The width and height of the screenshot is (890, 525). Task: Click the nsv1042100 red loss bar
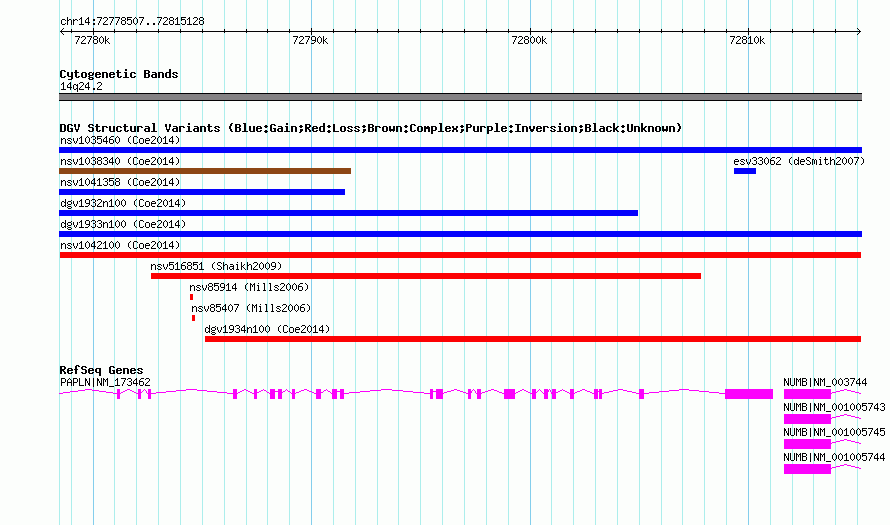click(460, 255)
